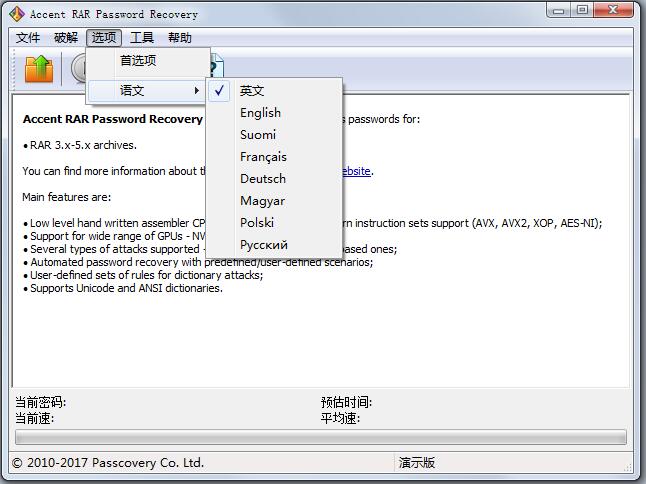Choose 首选项 from the options menu

pos(147,61)
